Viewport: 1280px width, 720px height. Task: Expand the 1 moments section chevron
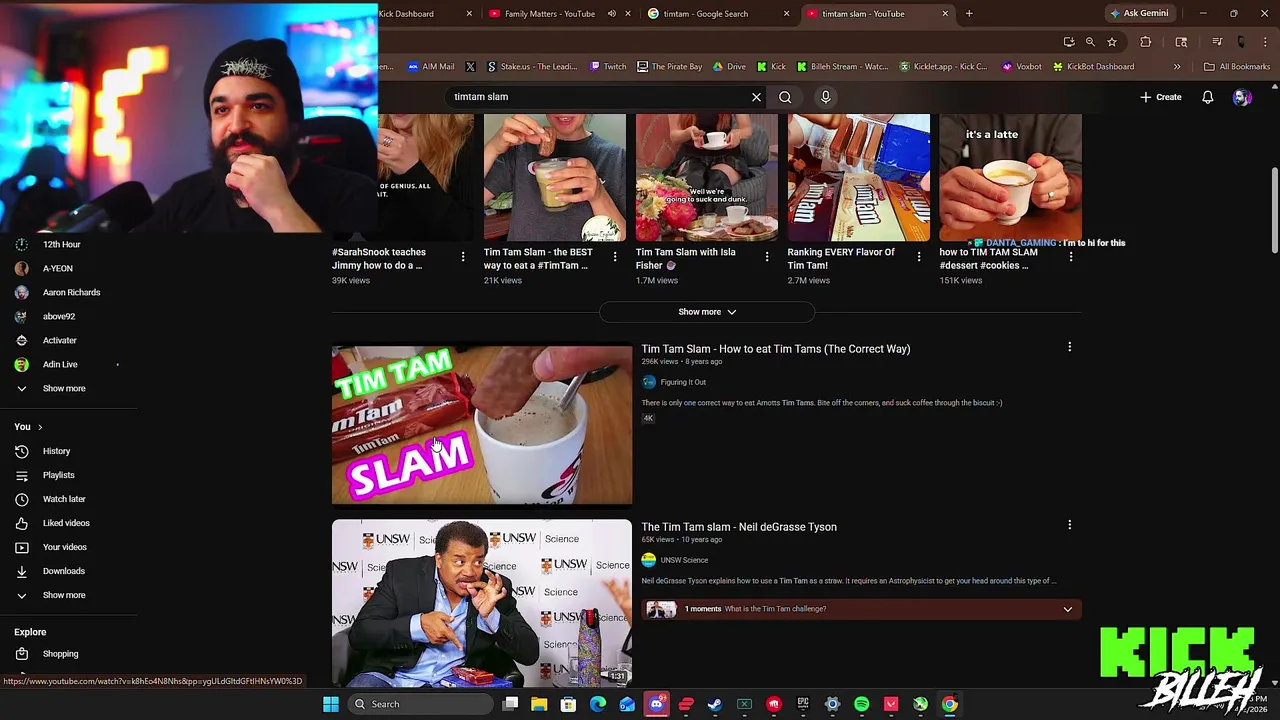tap(1067, 609)
